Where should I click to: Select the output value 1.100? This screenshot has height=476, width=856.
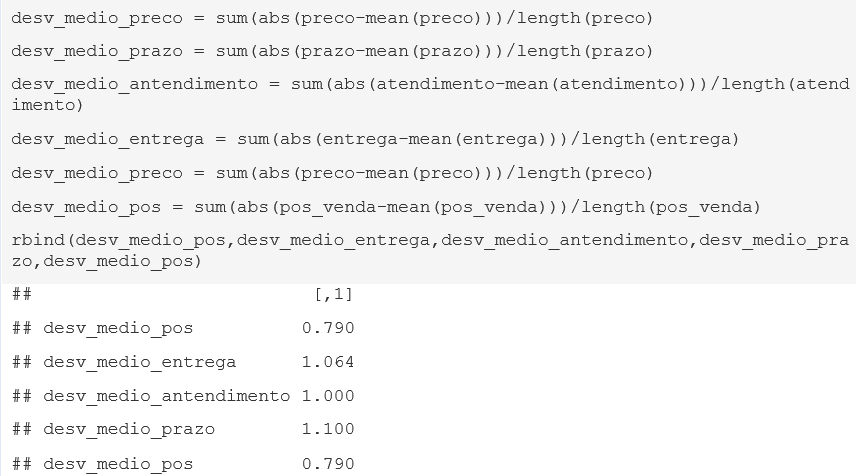pos(328,429)
